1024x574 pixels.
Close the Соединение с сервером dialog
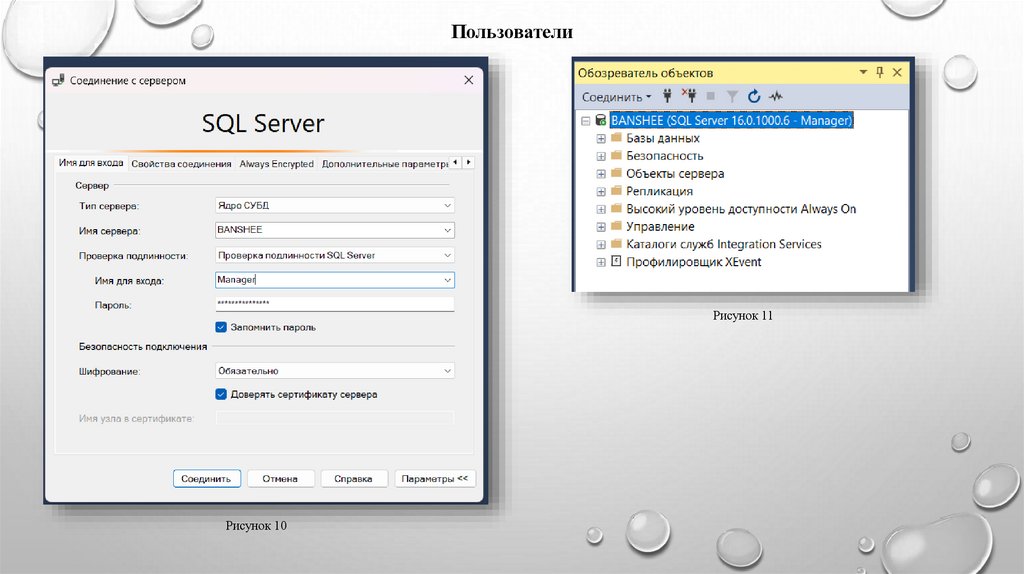(468, 80)
